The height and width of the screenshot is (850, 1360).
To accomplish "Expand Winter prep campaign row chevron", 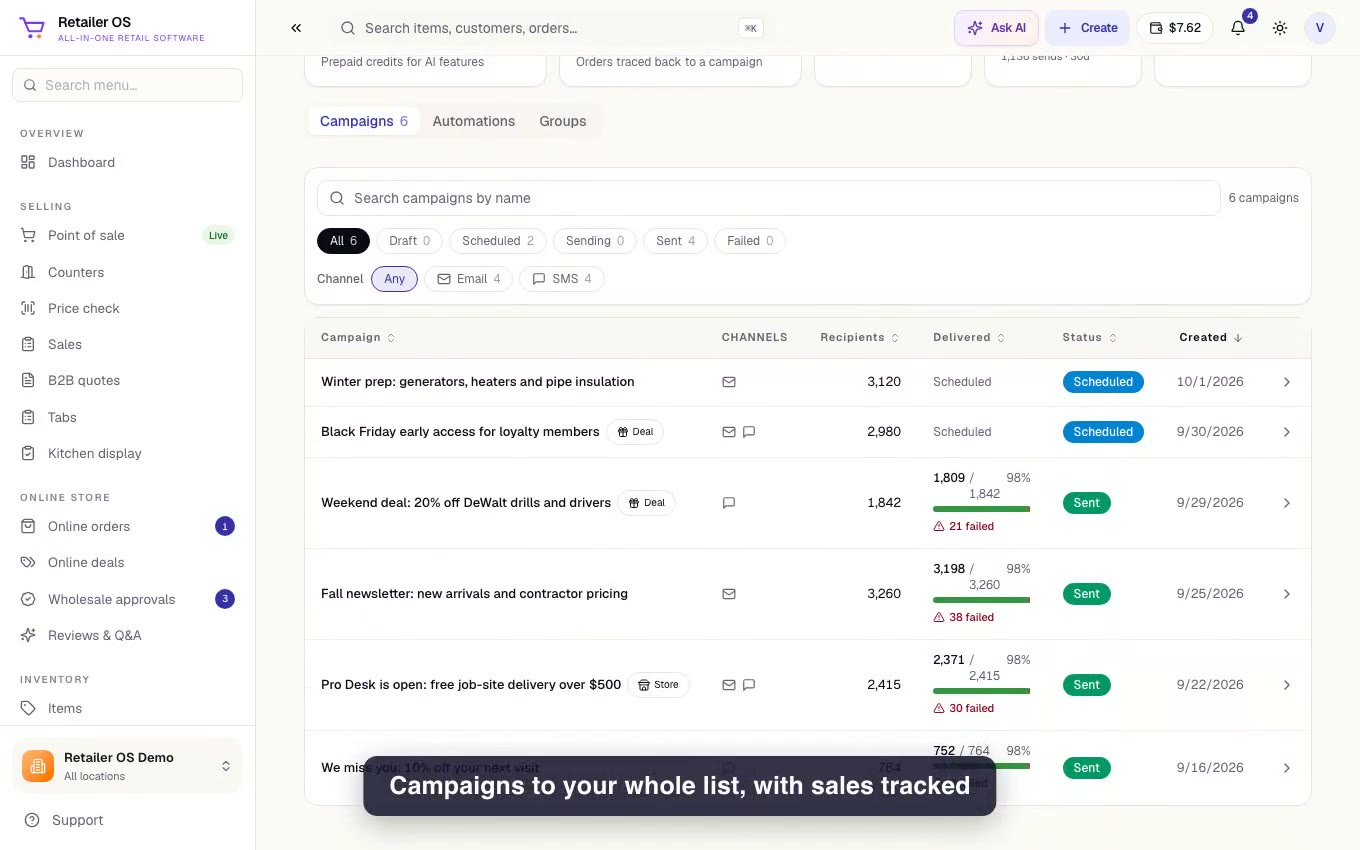I will (x=1287, y=382).
